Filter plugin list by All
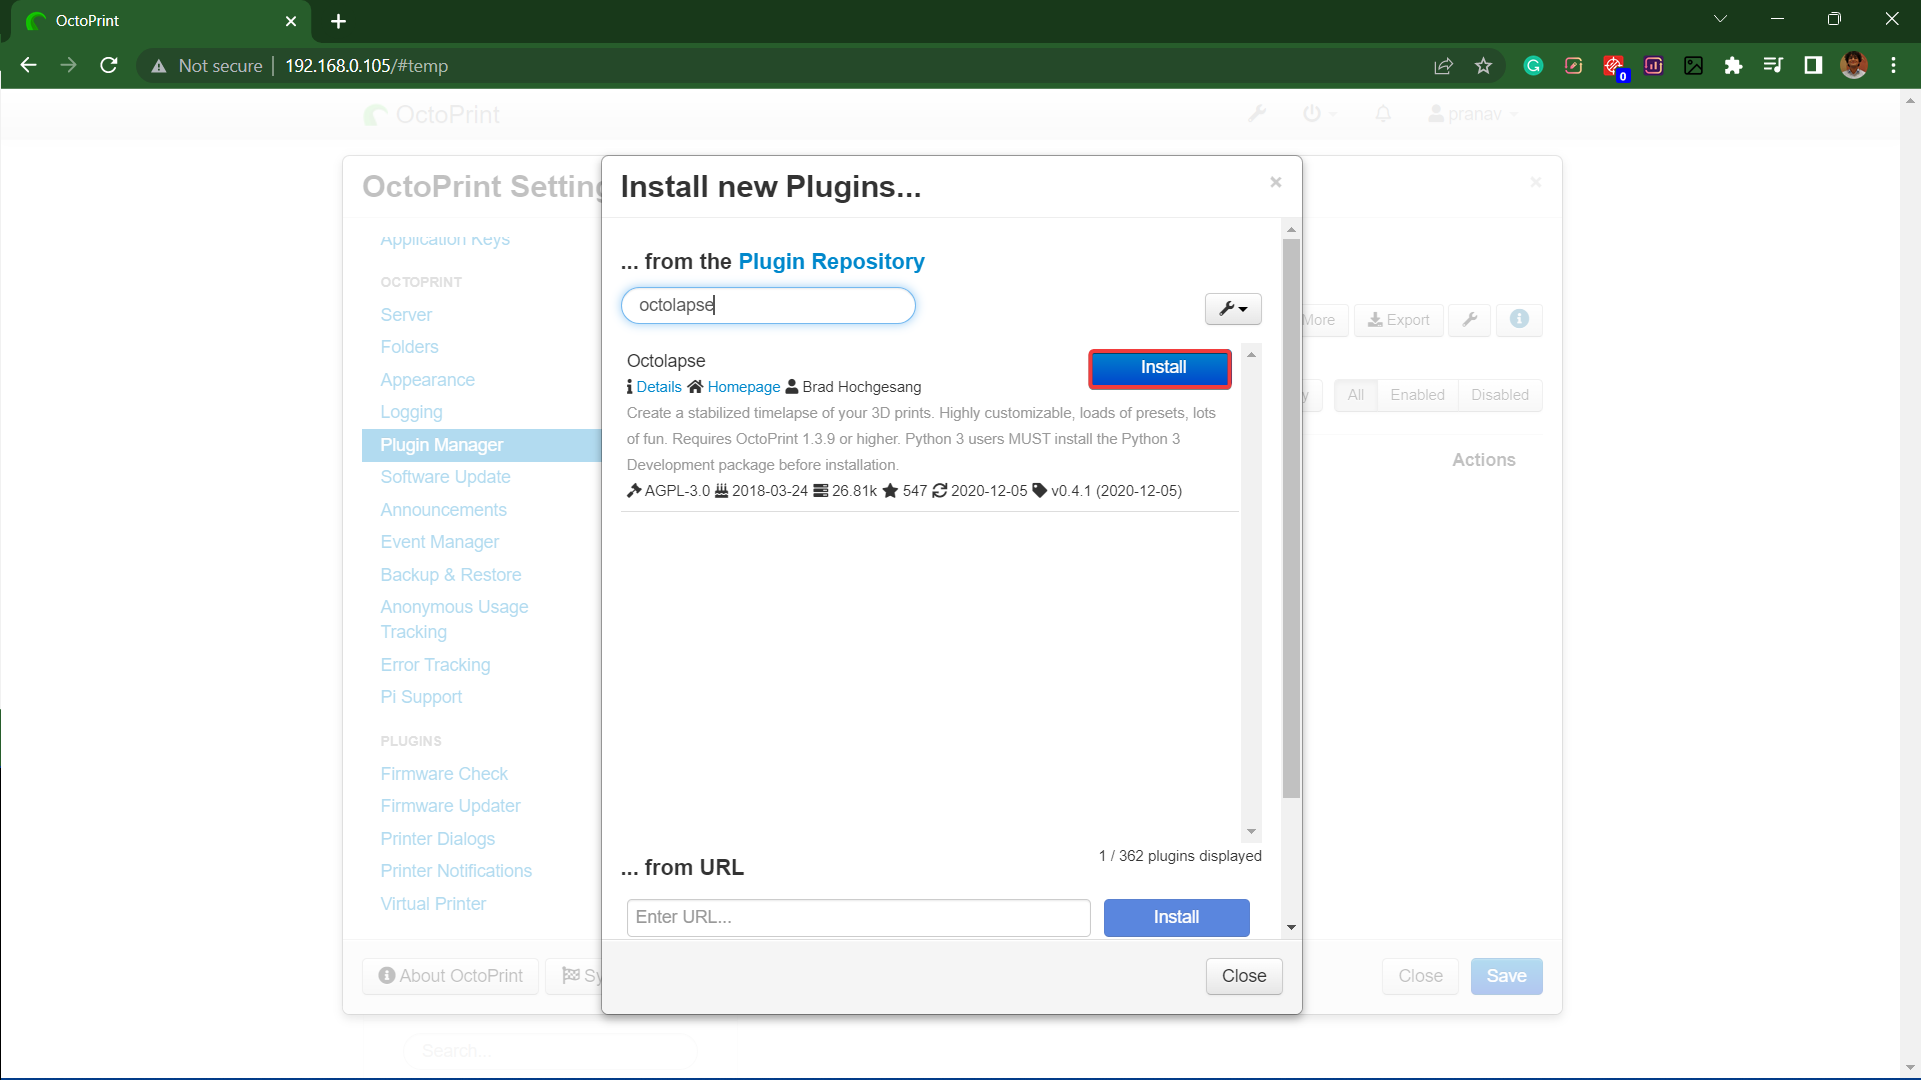 pos(1355,395)
